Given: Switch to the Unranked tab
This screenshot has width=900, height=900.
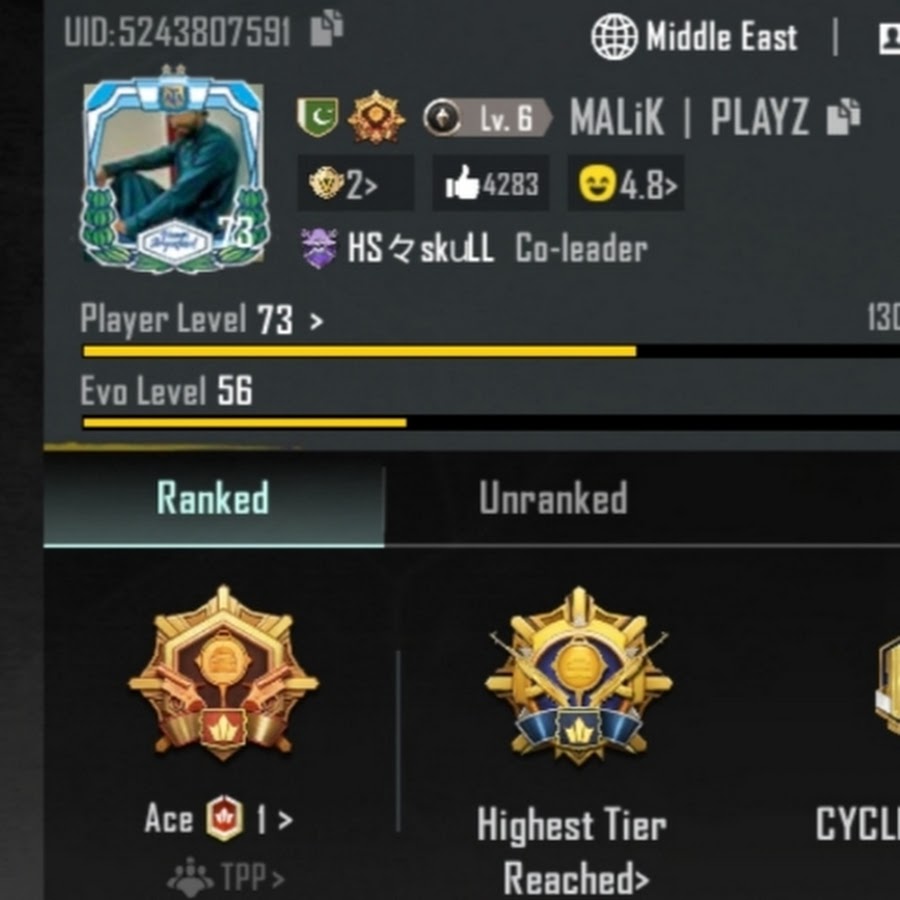Looking at the screenshot, I should 553,499.
